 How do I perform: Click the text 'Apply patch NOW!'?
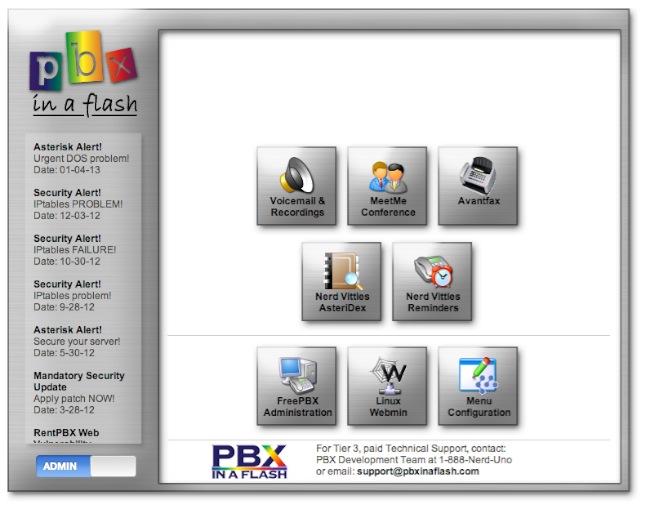tap(74, 399)
